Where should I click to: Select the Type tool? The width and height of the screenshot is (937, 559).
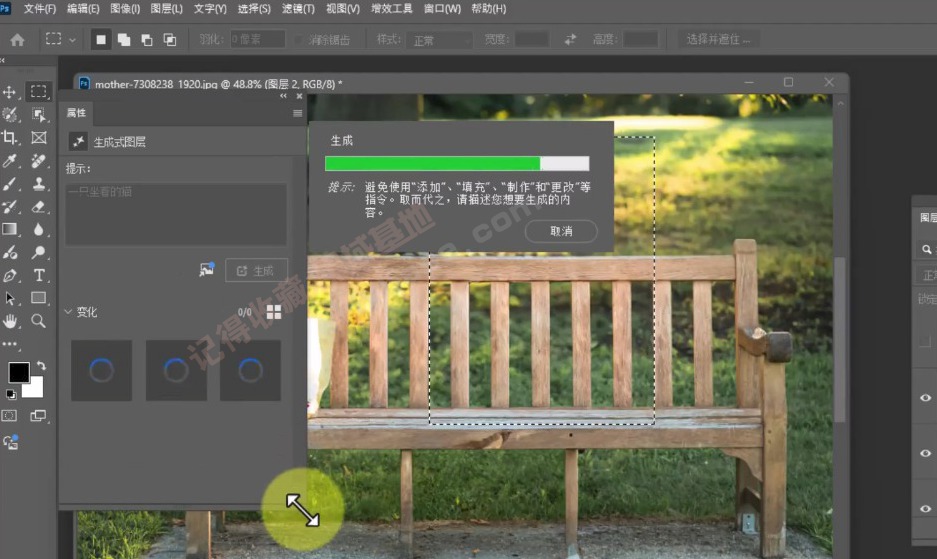pyautogui.click(x=39, y=275)
